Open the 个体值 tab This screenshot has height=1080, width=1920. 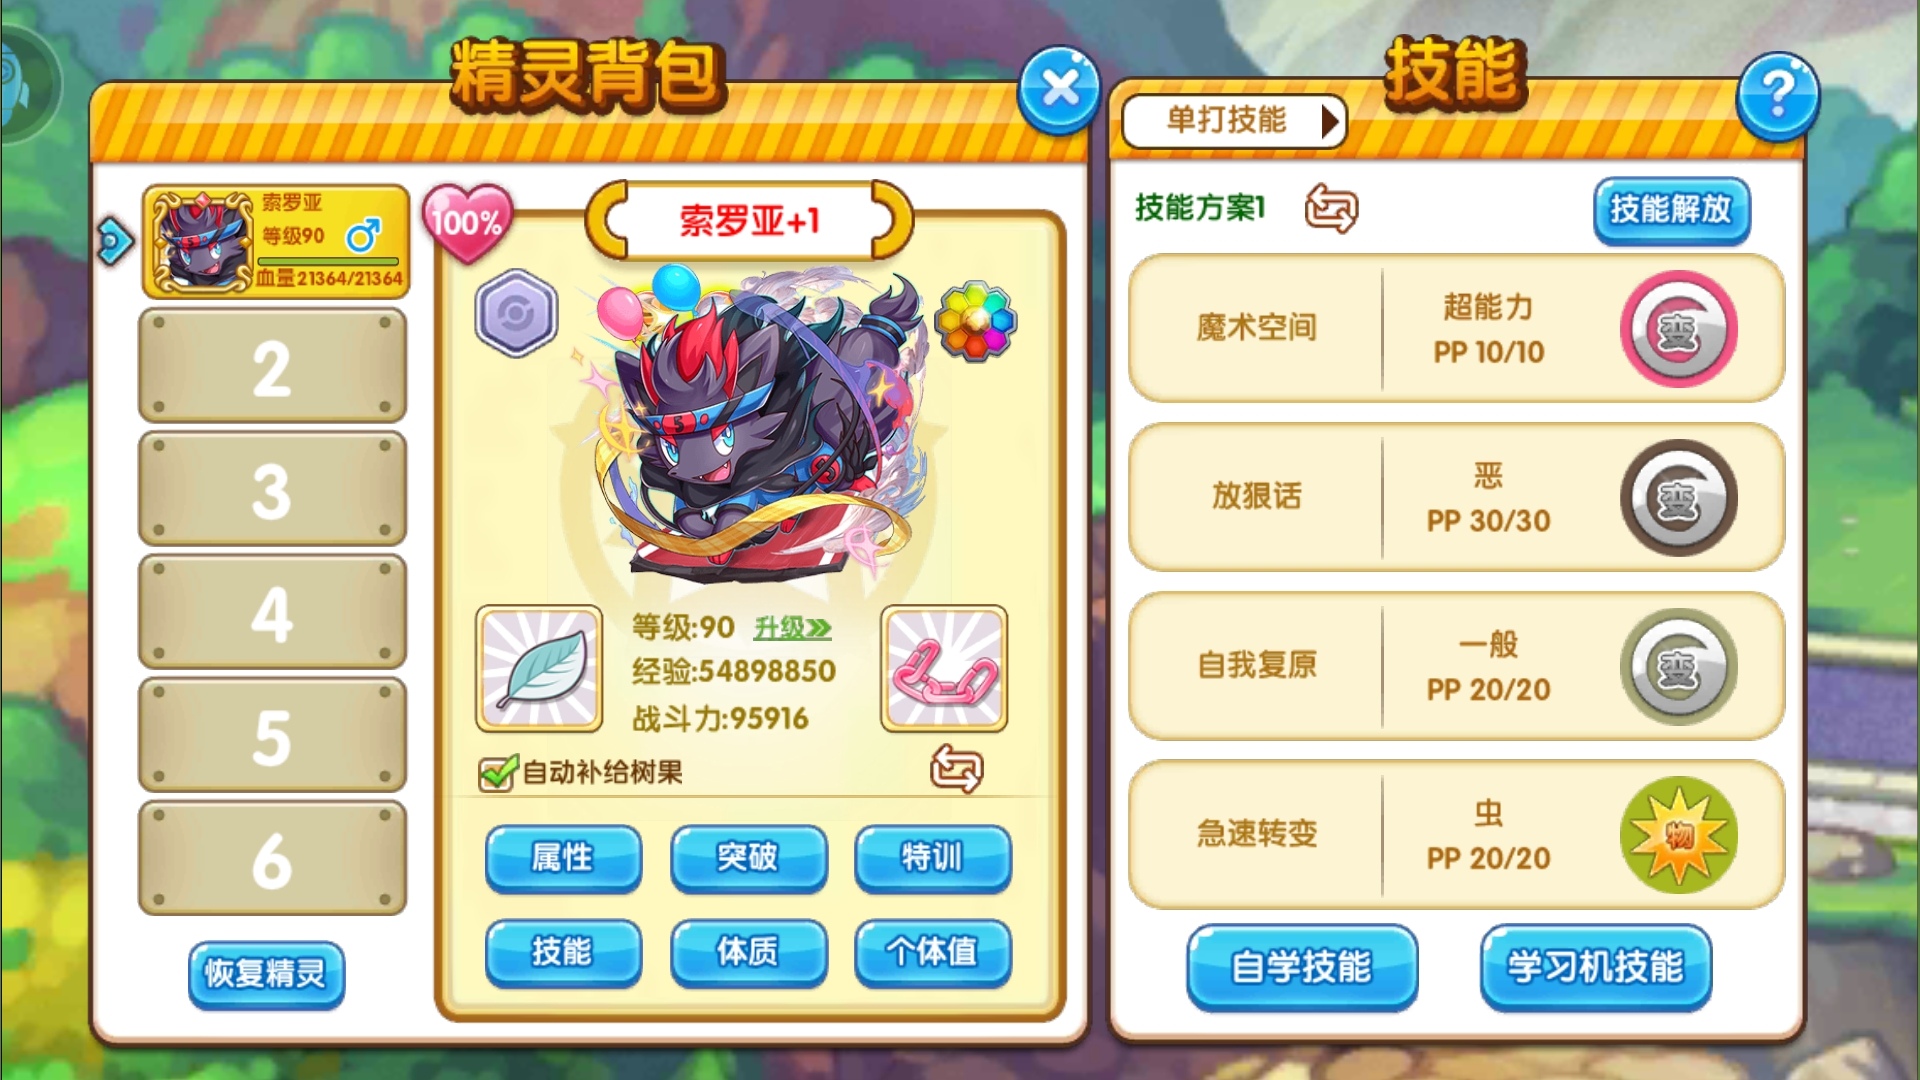pos(932,951)
